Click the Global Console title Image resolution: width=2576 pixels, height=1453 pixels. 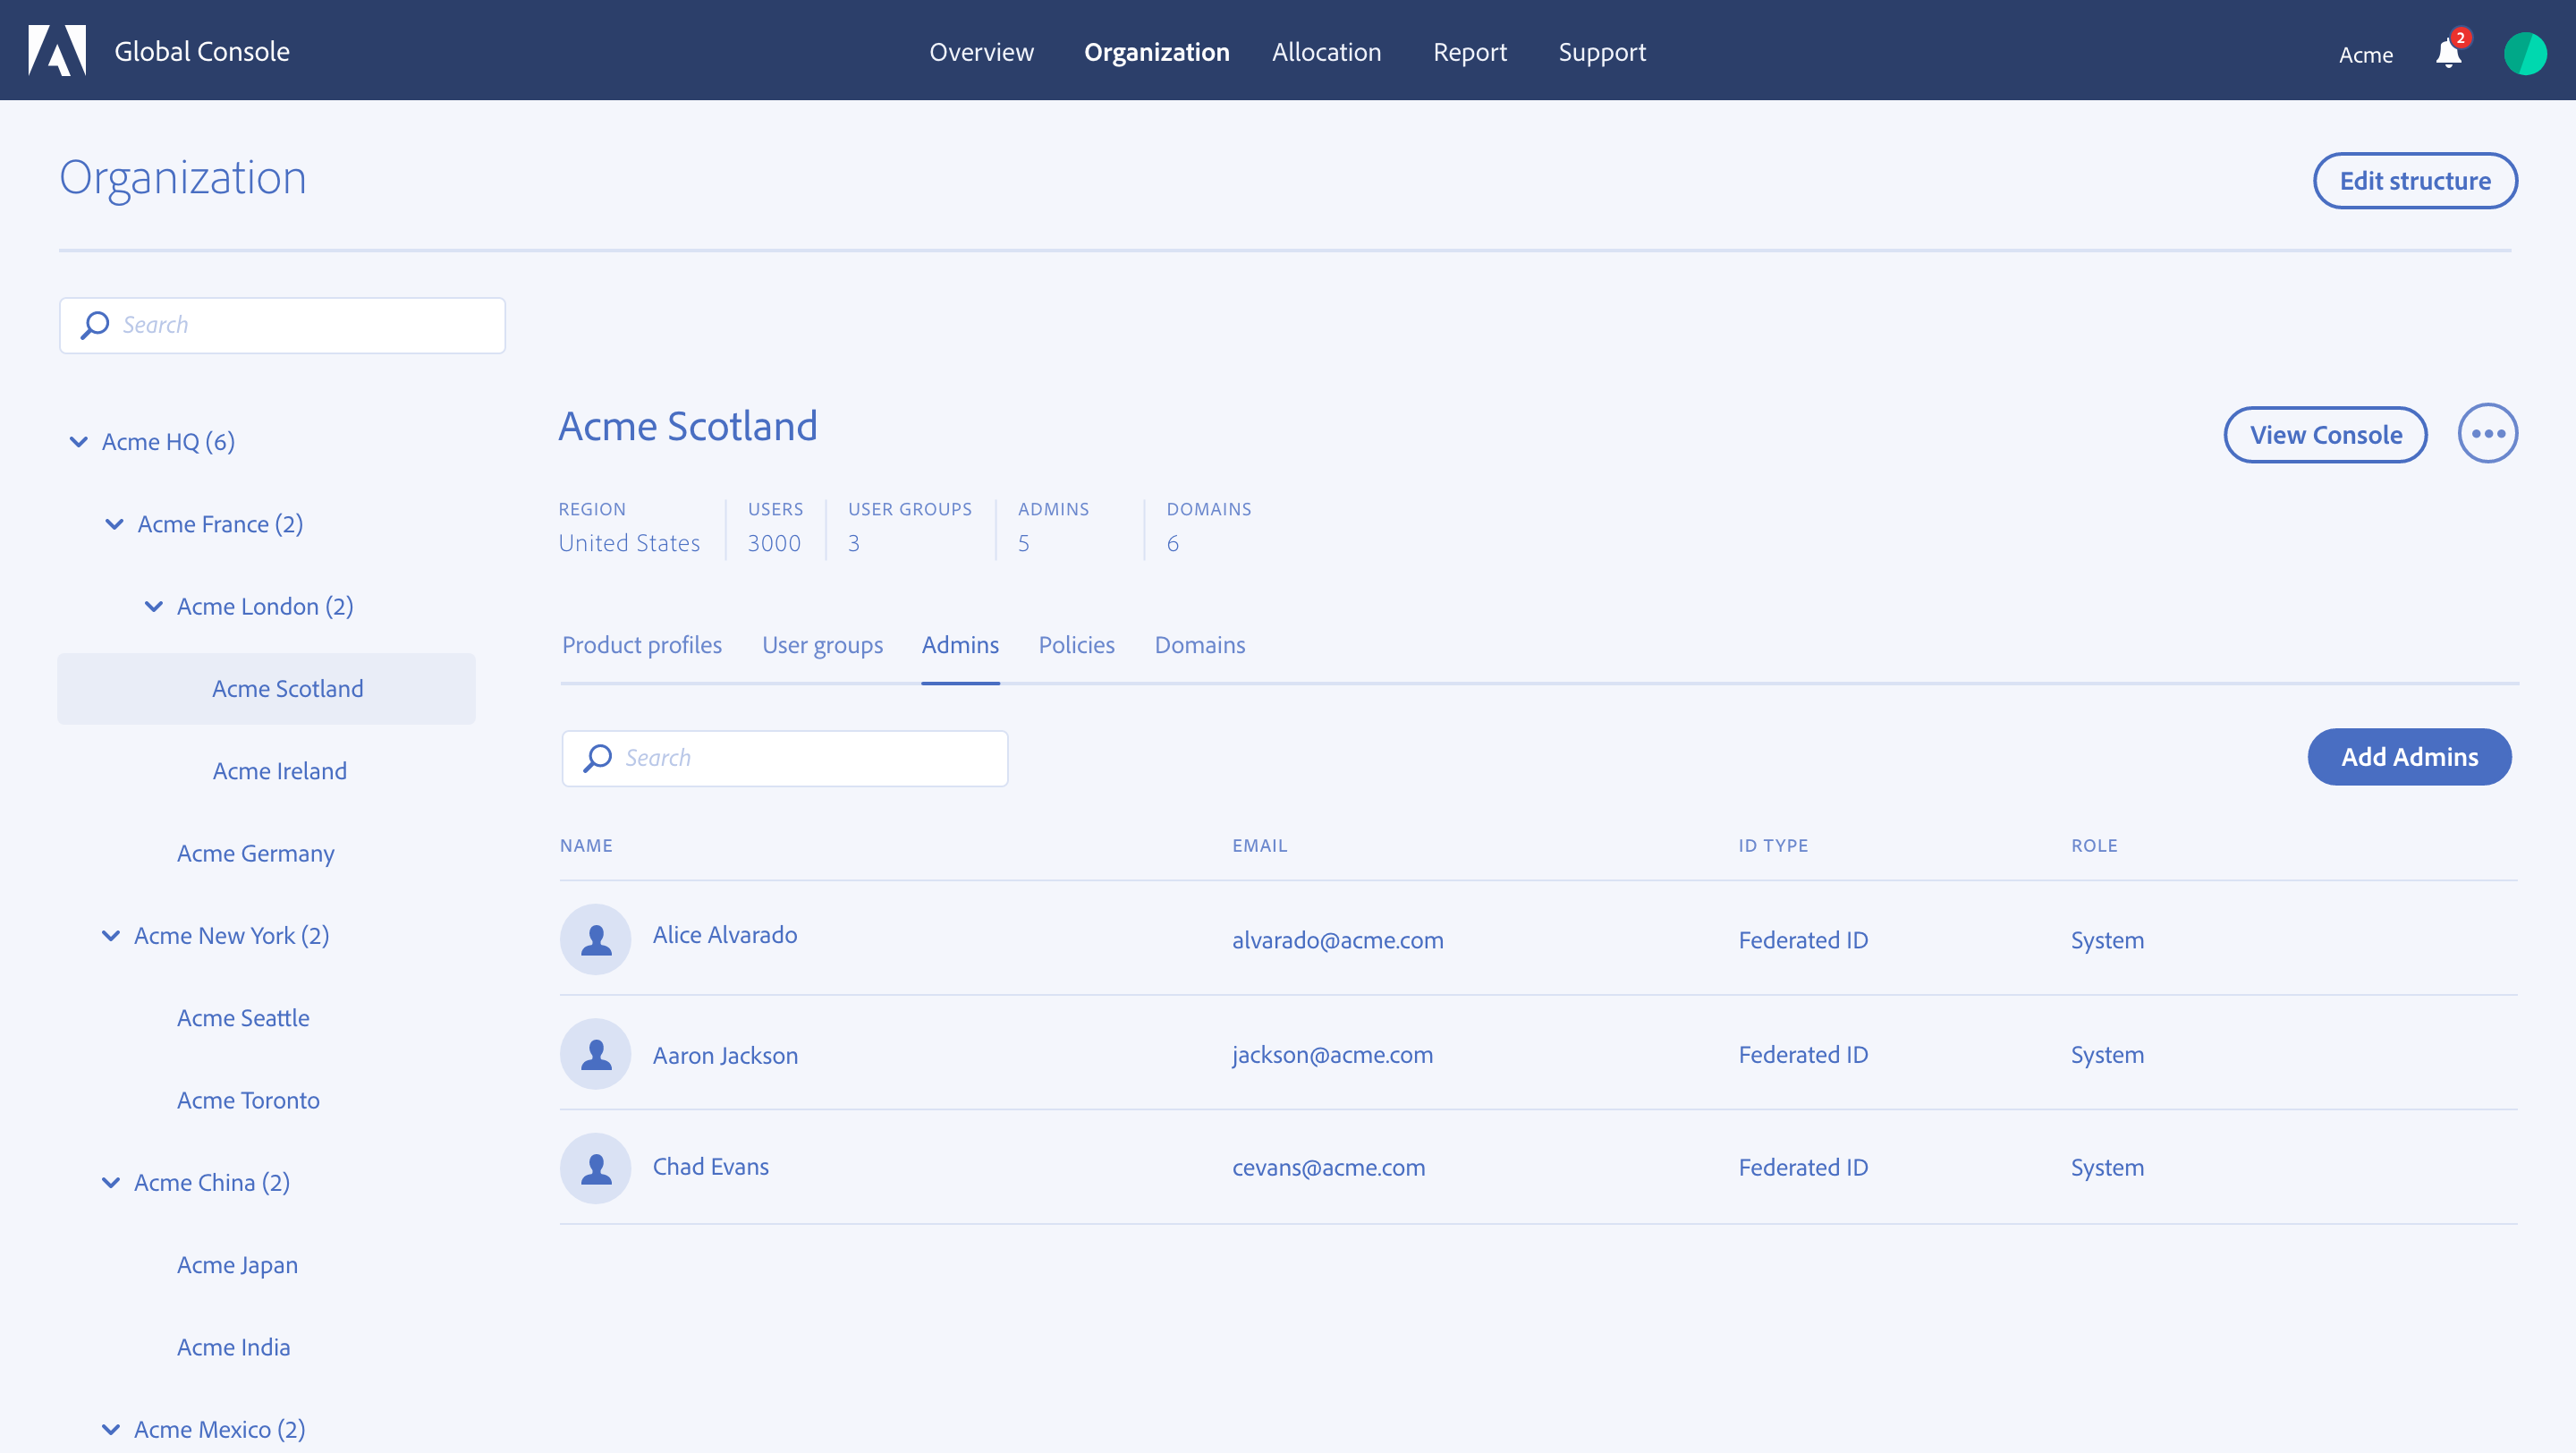click(202, 51)
